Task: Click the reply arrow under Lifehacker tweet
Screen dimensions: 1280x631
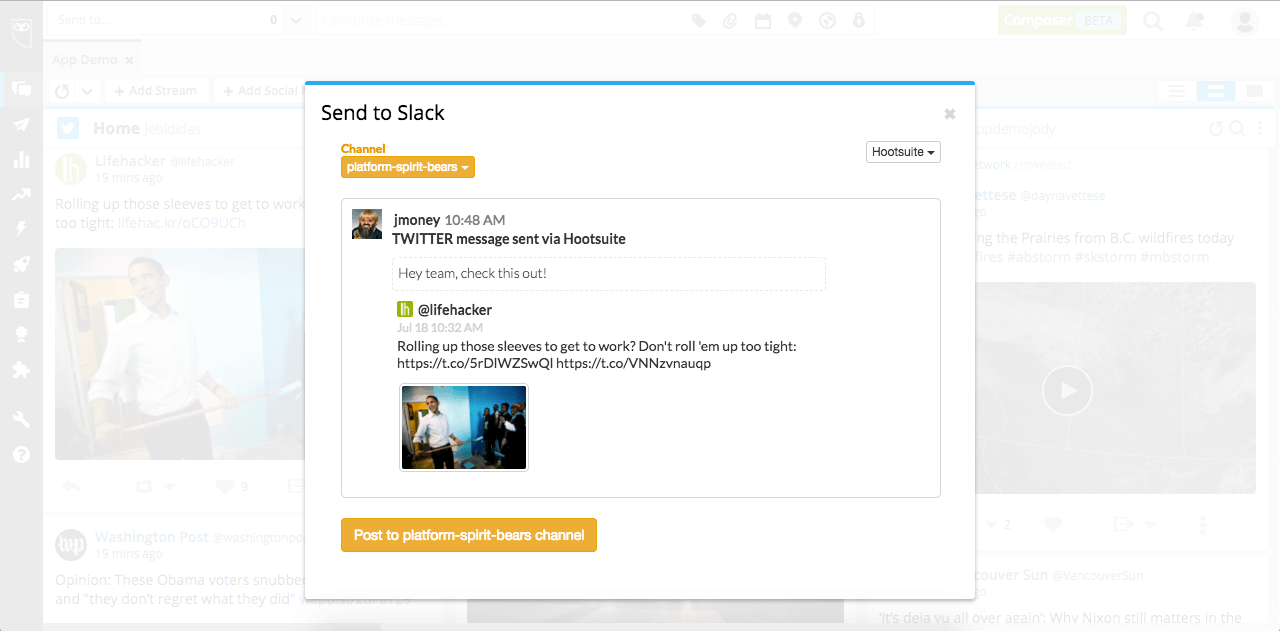Action: click(x=70, y=486)
